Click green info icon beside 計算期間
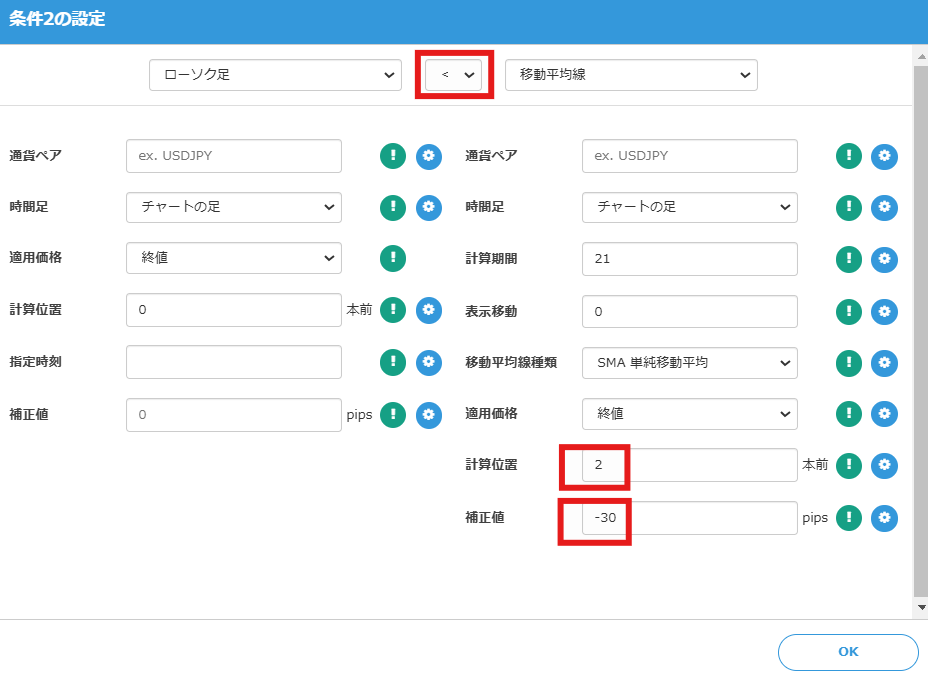928x688 pixels. 849,259
